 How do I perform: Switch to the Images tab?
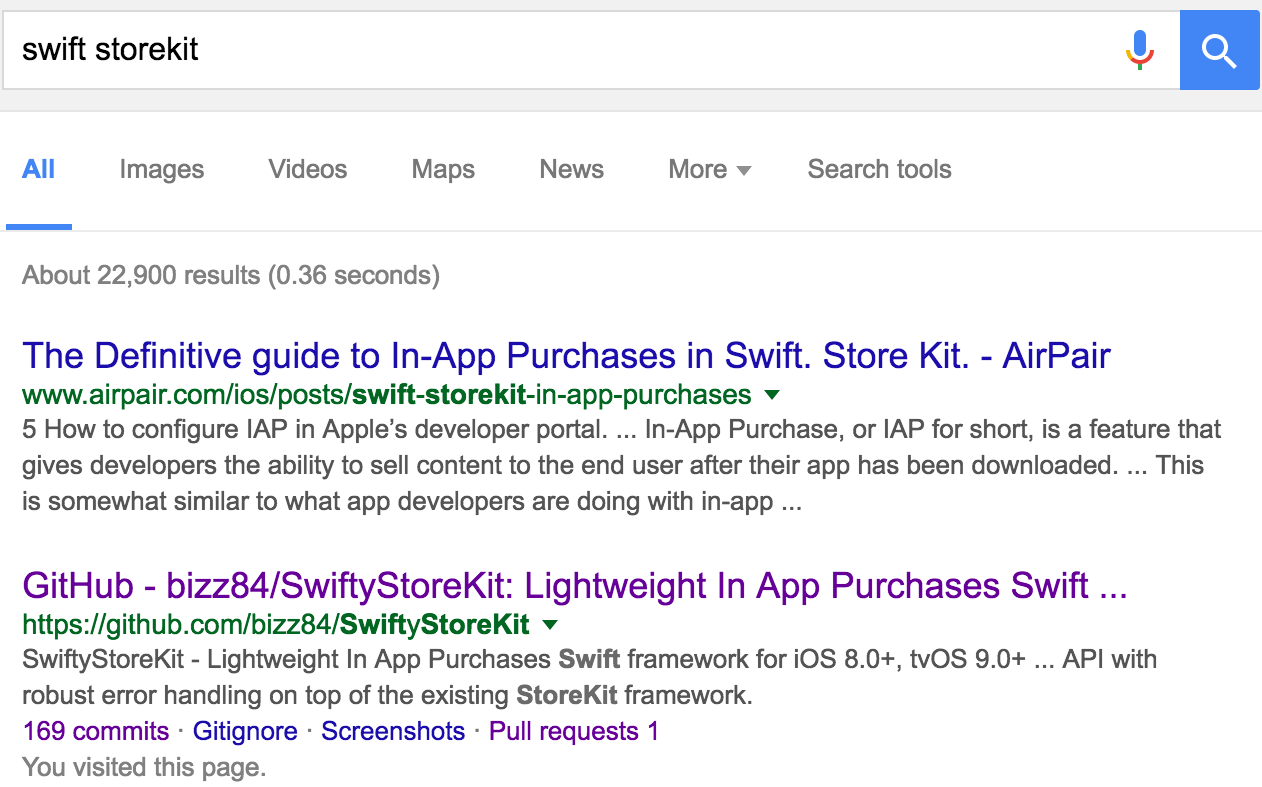click(161, 169)
